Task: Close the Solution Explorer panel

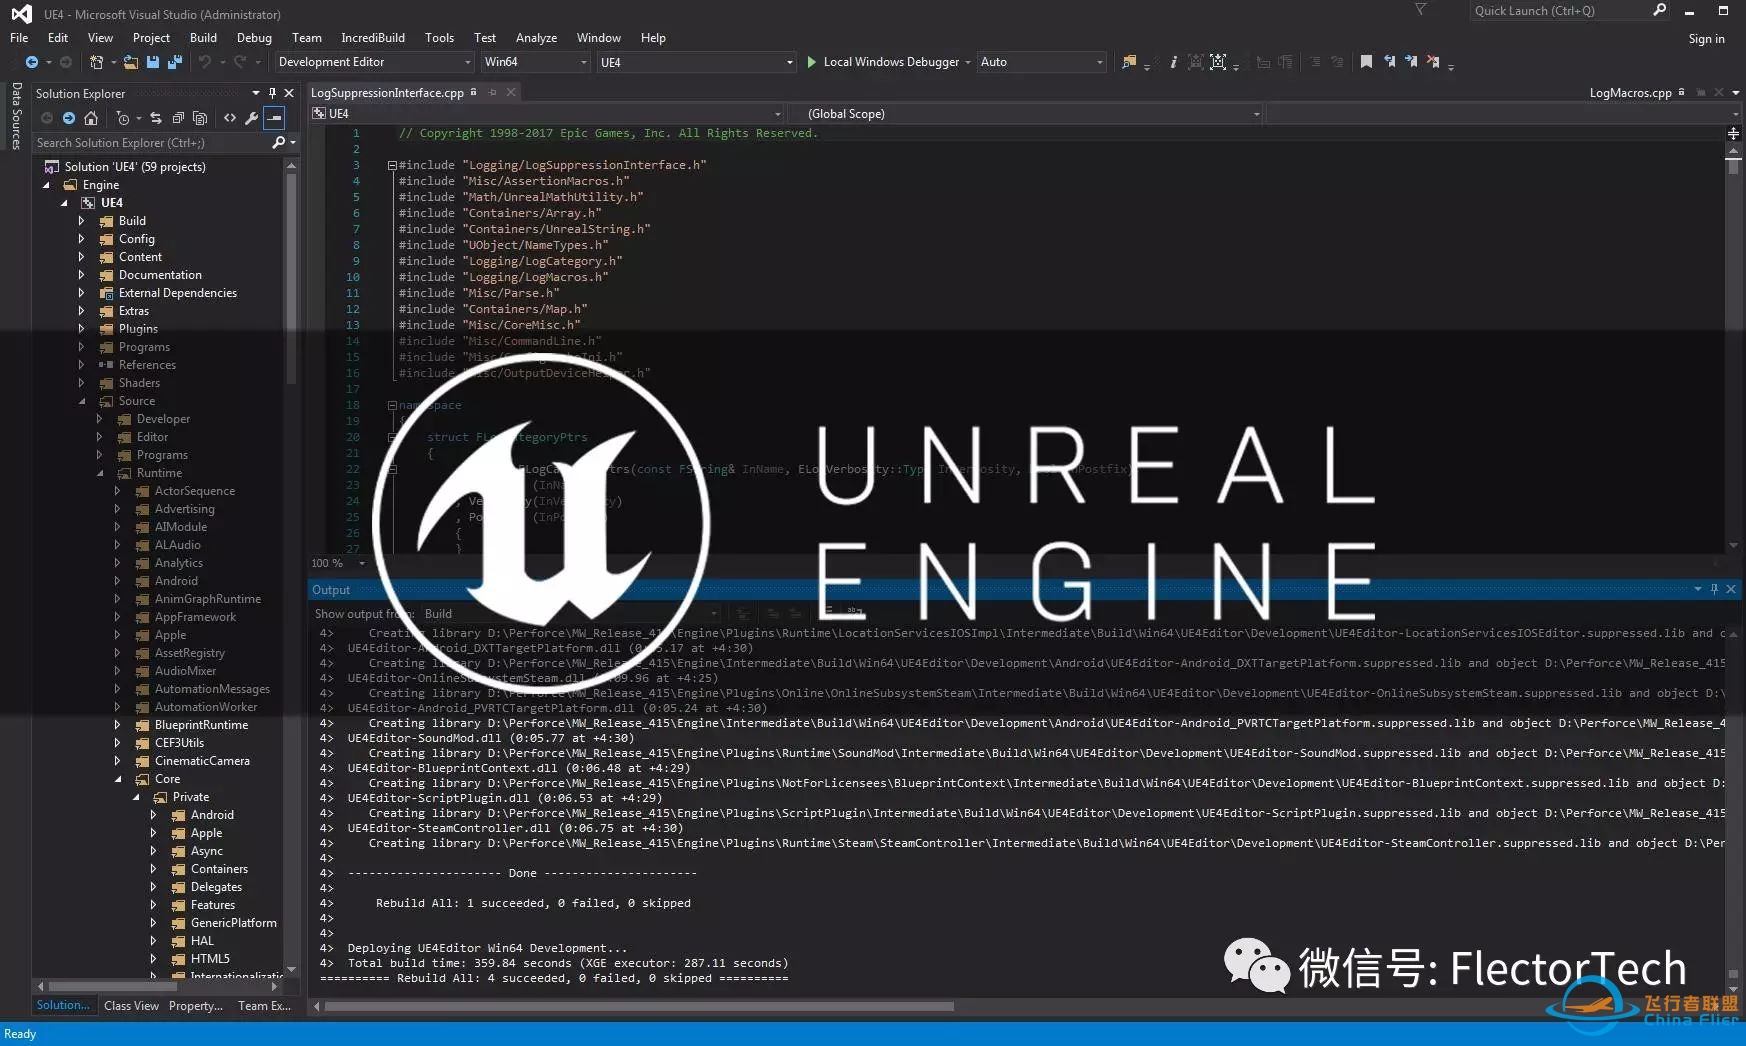Action: click(290, 93)
